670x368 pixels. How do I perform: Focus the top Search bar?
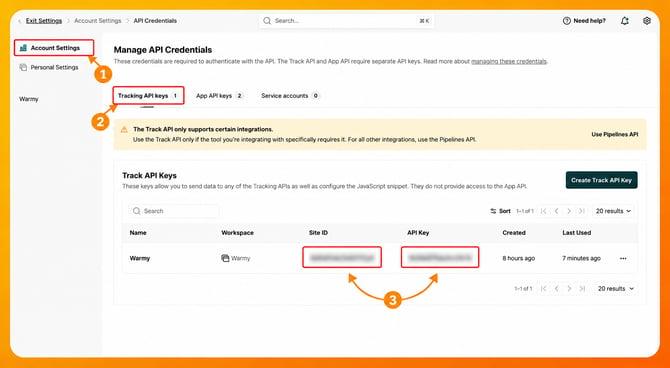(347, 21)
